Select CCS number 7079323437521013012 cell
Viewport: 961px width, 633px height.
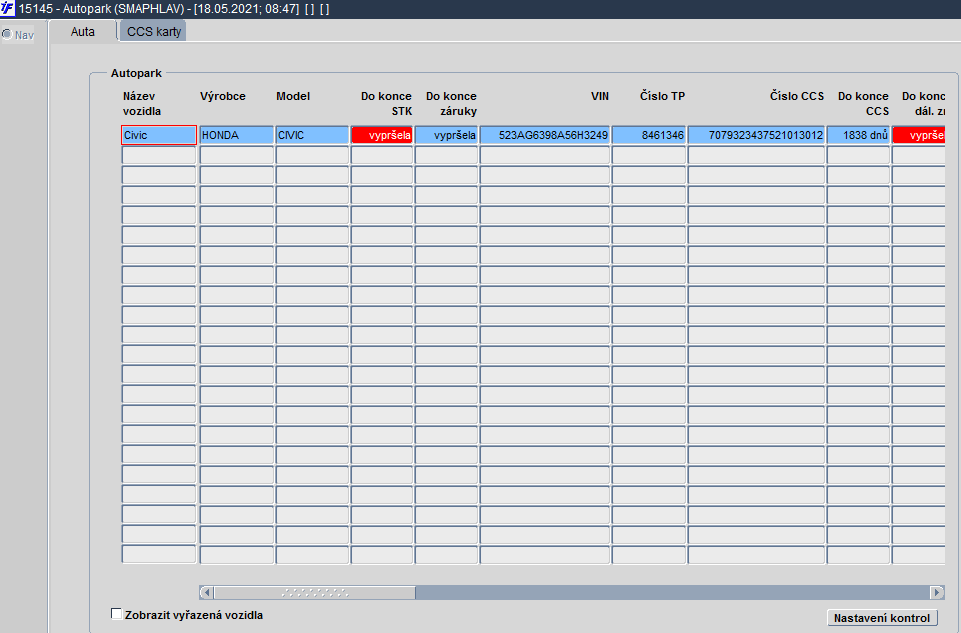point(756,135)
